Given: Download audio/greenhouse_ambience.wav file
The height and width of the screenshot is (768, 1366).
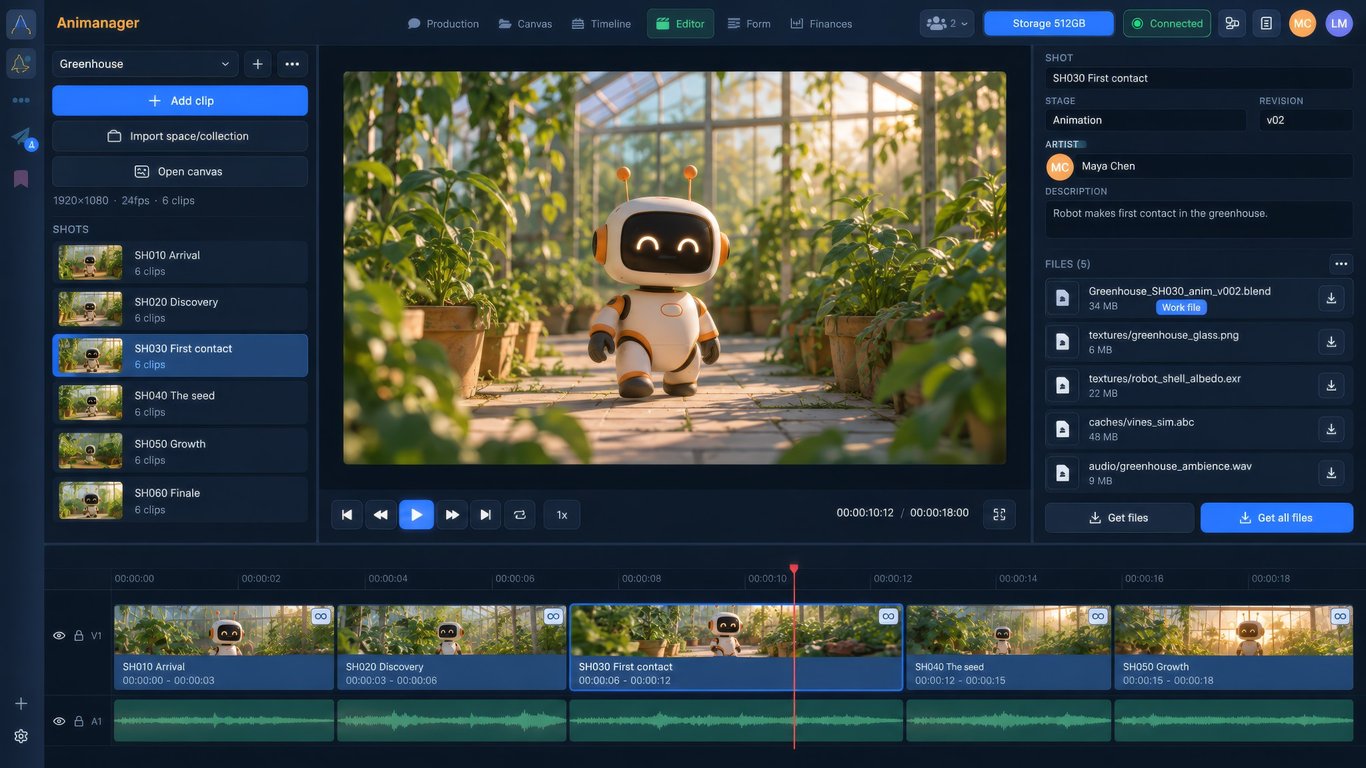Looking at the screenshot, I should coord(1331,473).
